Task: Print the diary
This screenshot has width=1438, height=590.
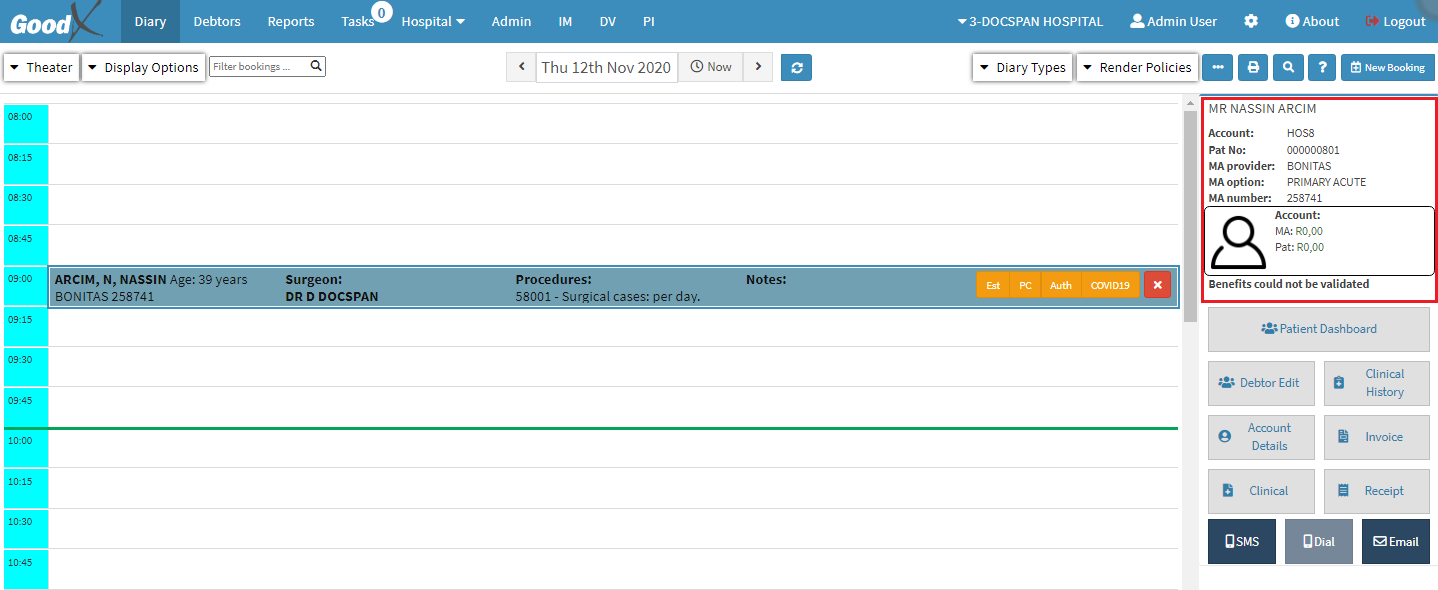Action: point(1253,67)
